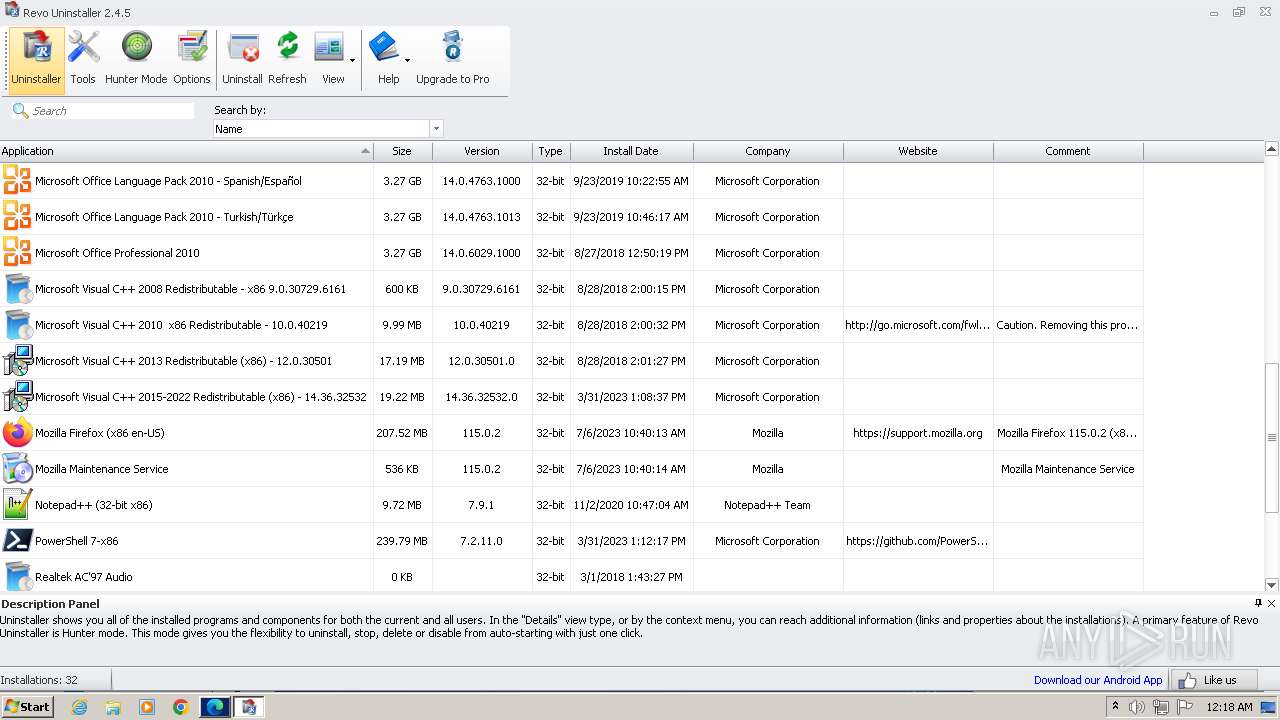
Task: Select the Mozilla Firefox icon
Action: tap(17, 432)
